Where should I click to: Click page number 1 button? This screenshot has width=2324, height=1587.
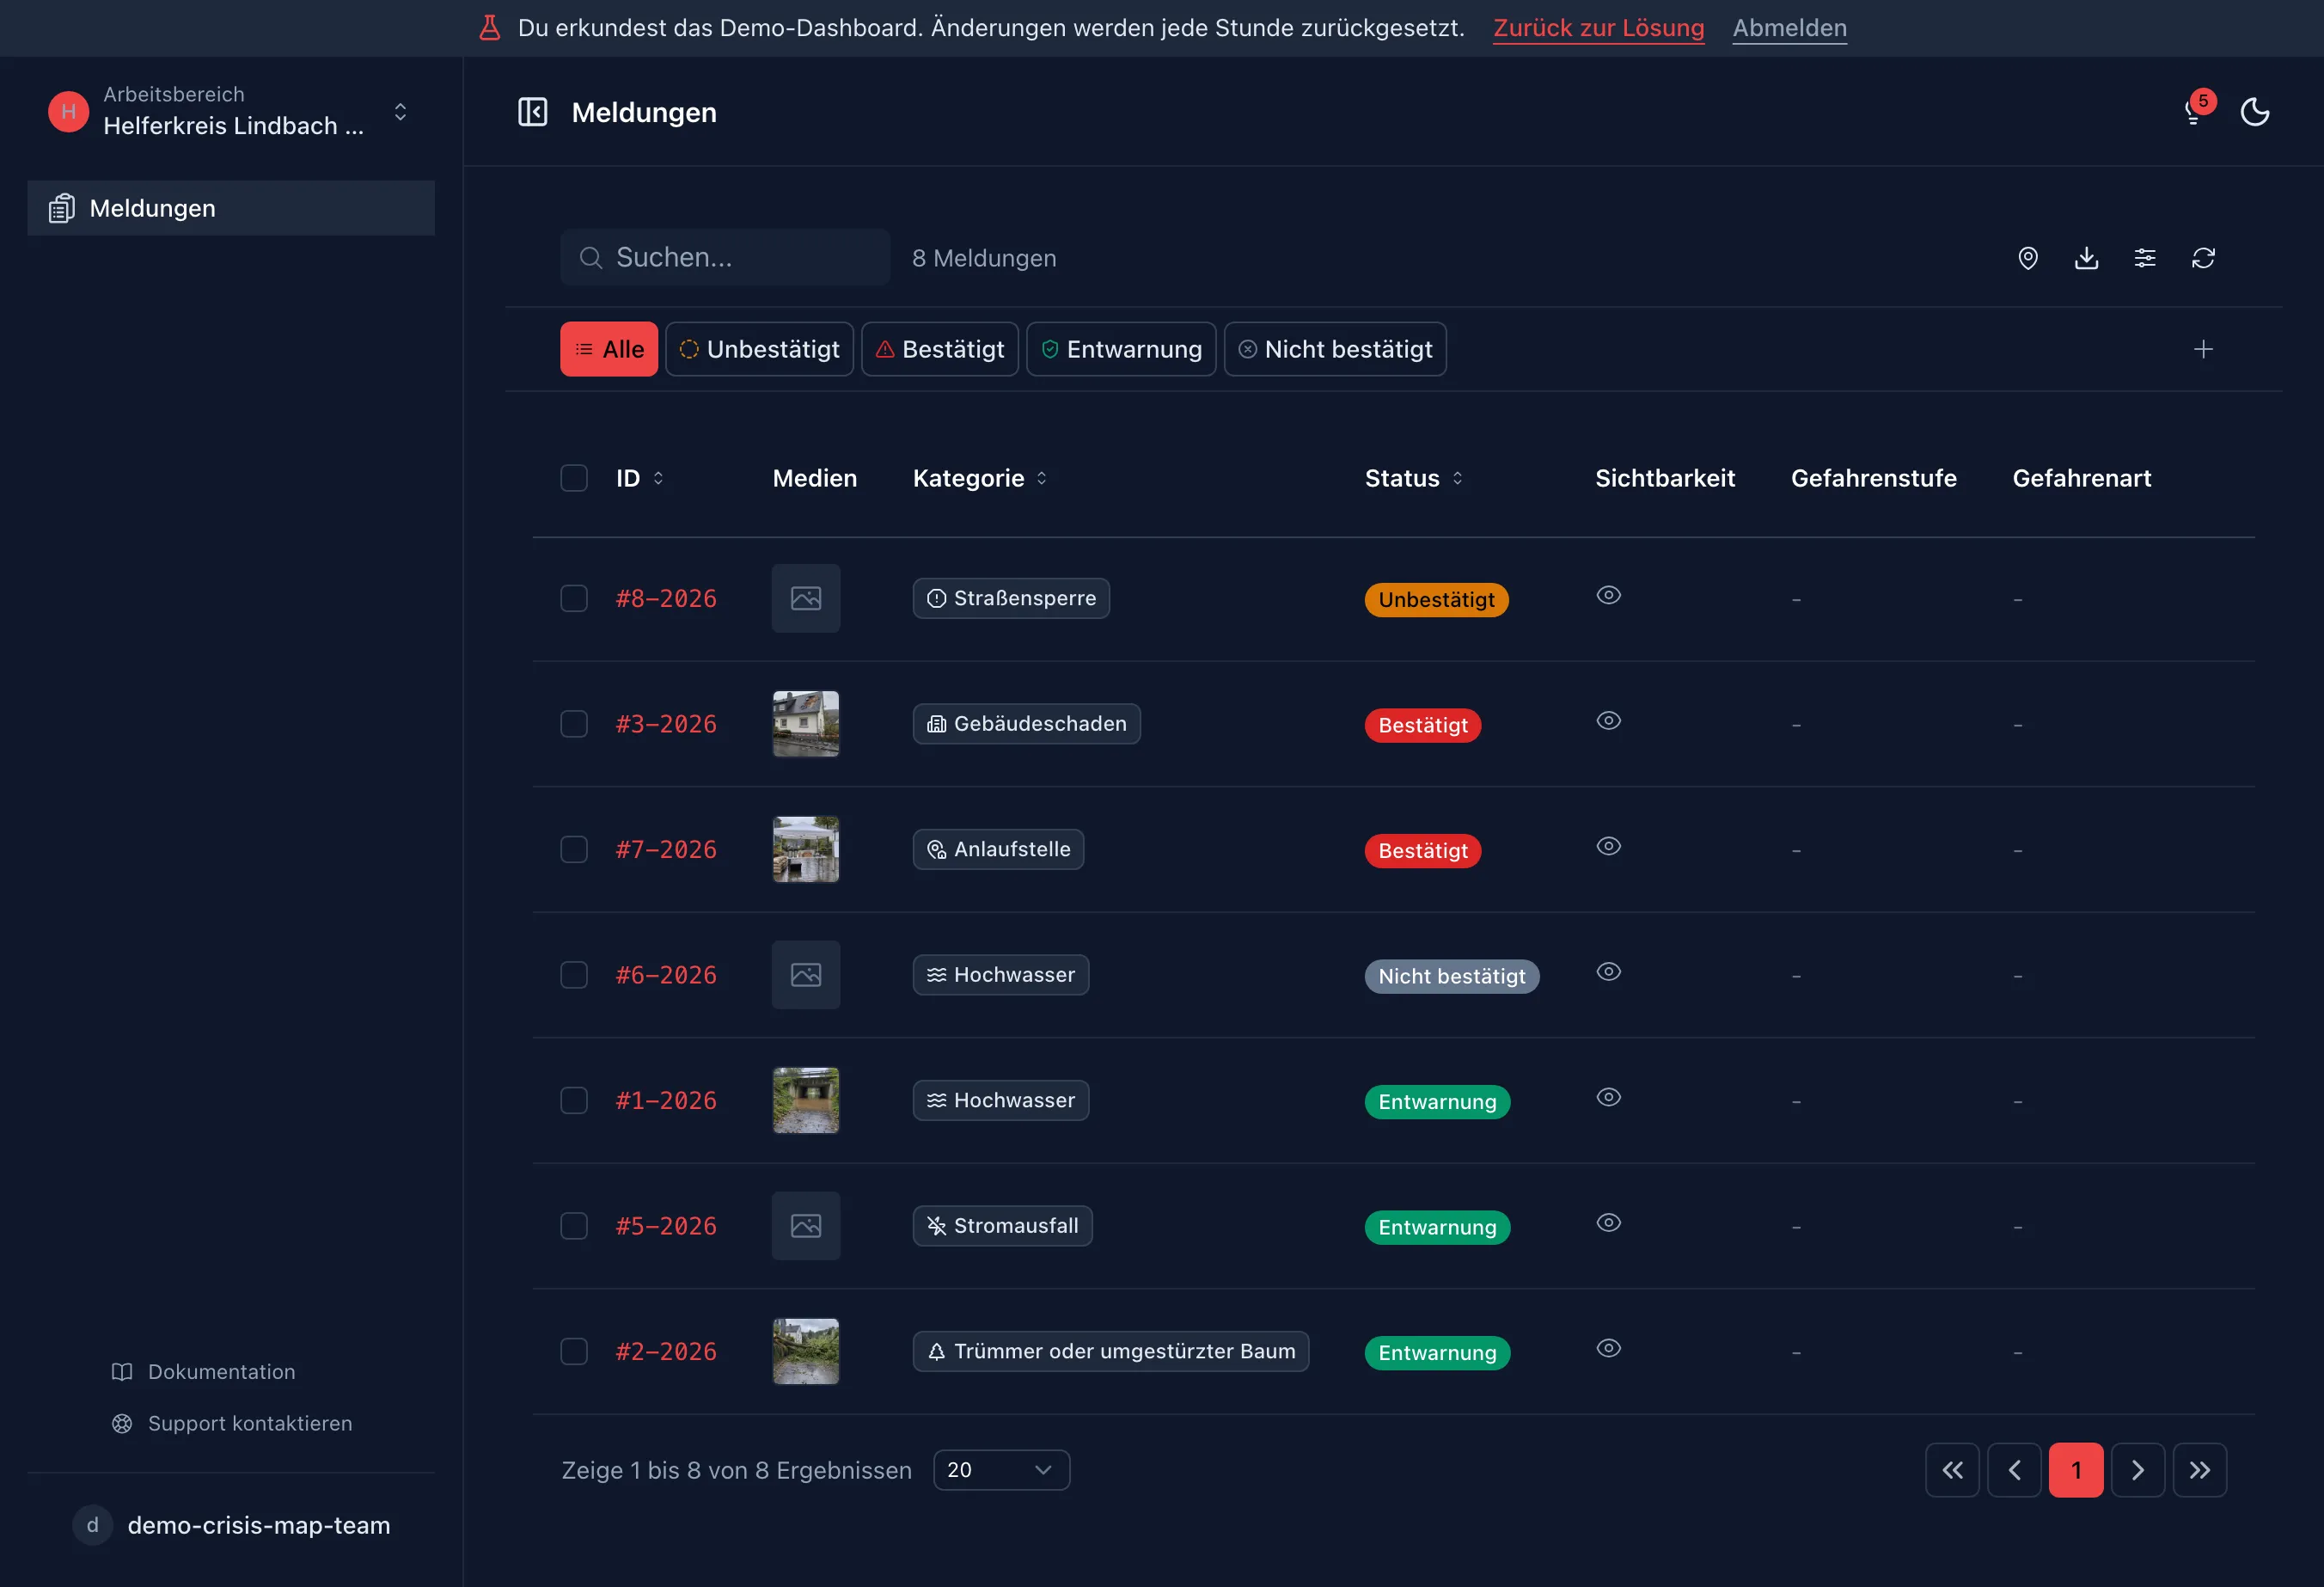tap(2076, 1470)
